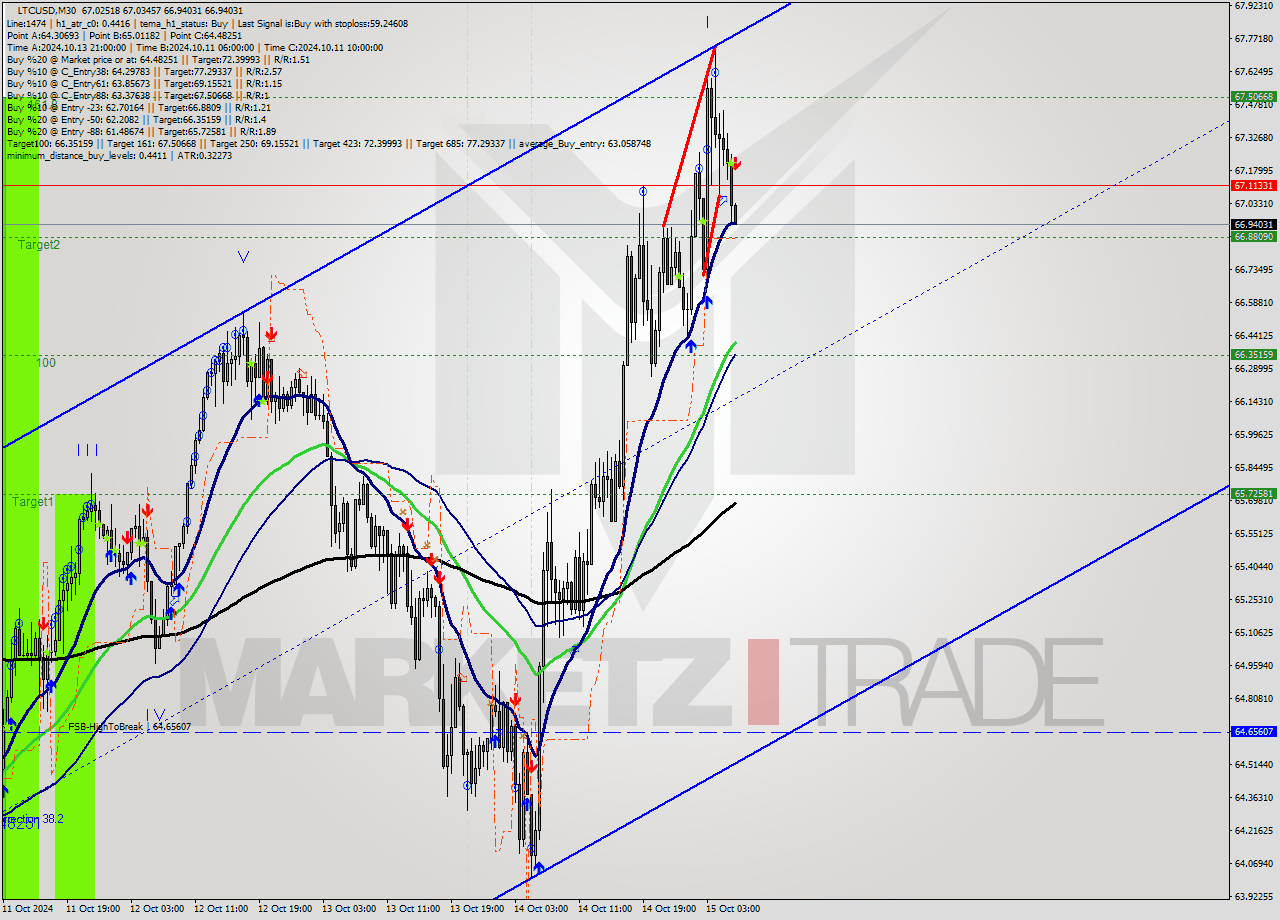Click the '100' level label
1280x920 pixels.
coord(46,363)
